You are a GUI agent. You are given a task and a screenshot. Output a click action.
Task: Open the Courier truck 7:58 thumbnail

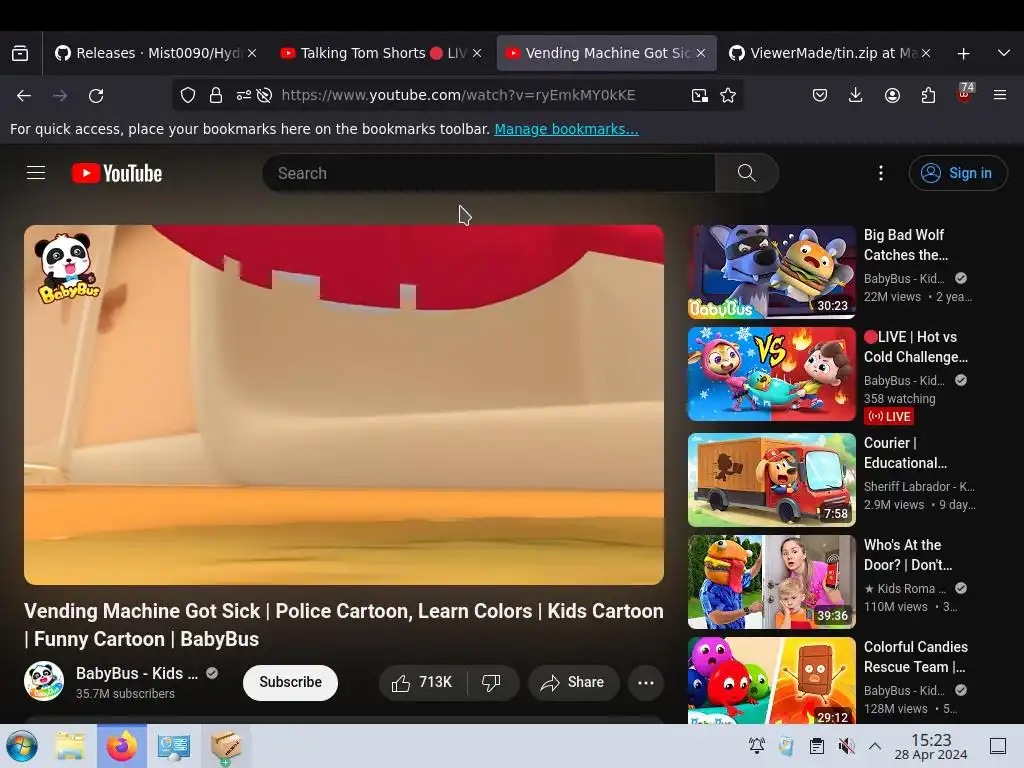772,480
